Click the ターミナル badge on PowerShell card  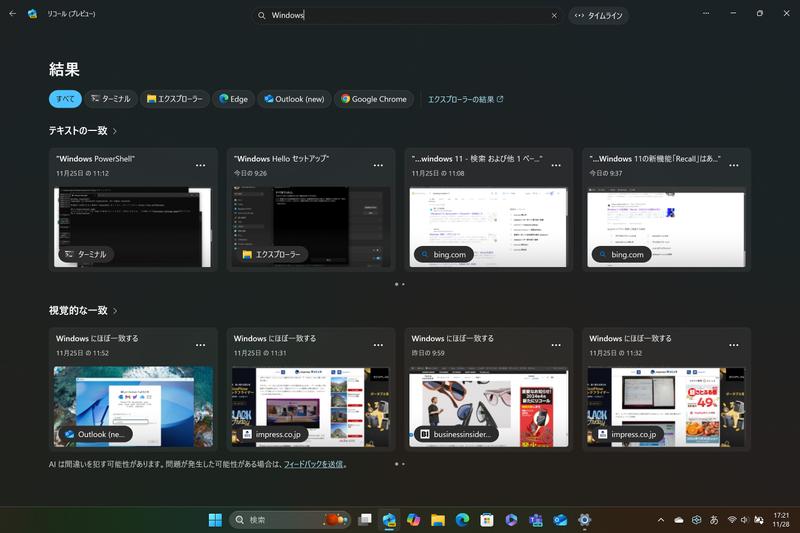pos(86,254)
